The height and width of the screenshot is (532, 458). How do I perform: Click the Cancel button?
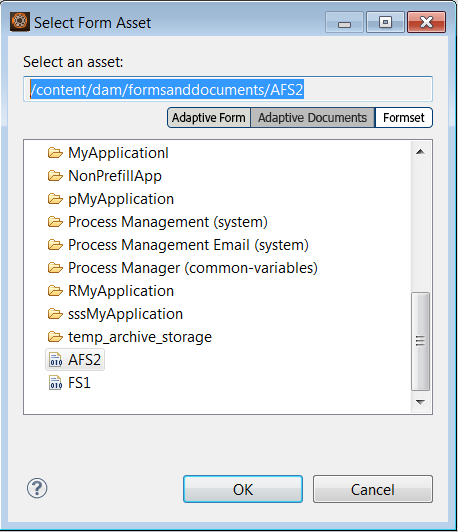tap(373, 489)
